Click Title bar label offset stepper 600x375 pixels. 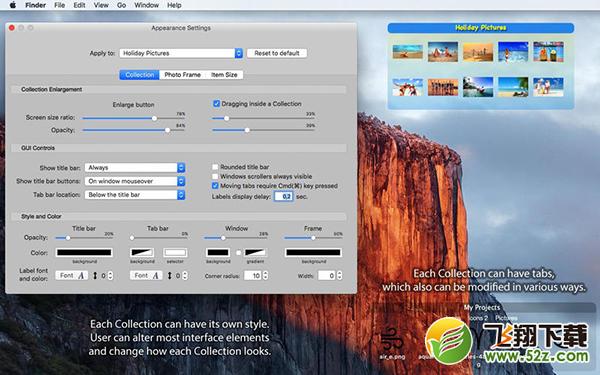[111, 276]
